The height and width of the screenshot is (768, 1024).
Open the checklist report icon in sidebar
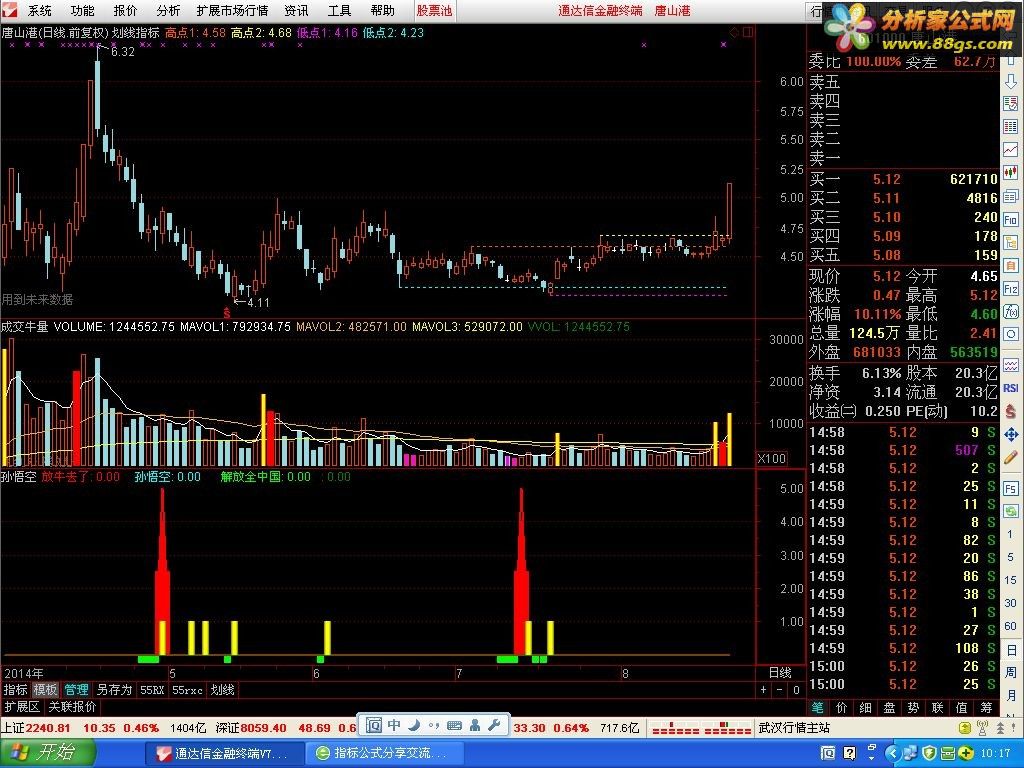1010,103
